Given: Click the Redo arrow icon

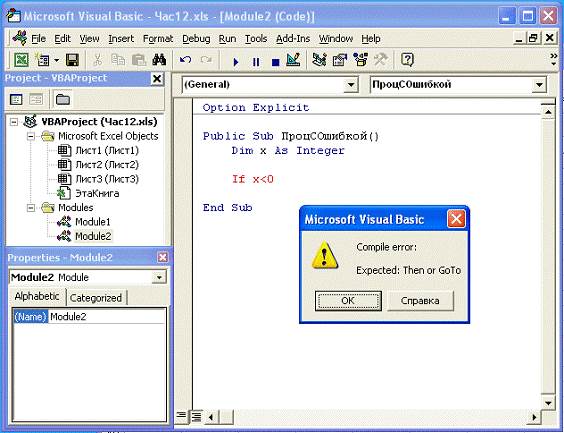Looking at the screenshot, I should (206, 60).
